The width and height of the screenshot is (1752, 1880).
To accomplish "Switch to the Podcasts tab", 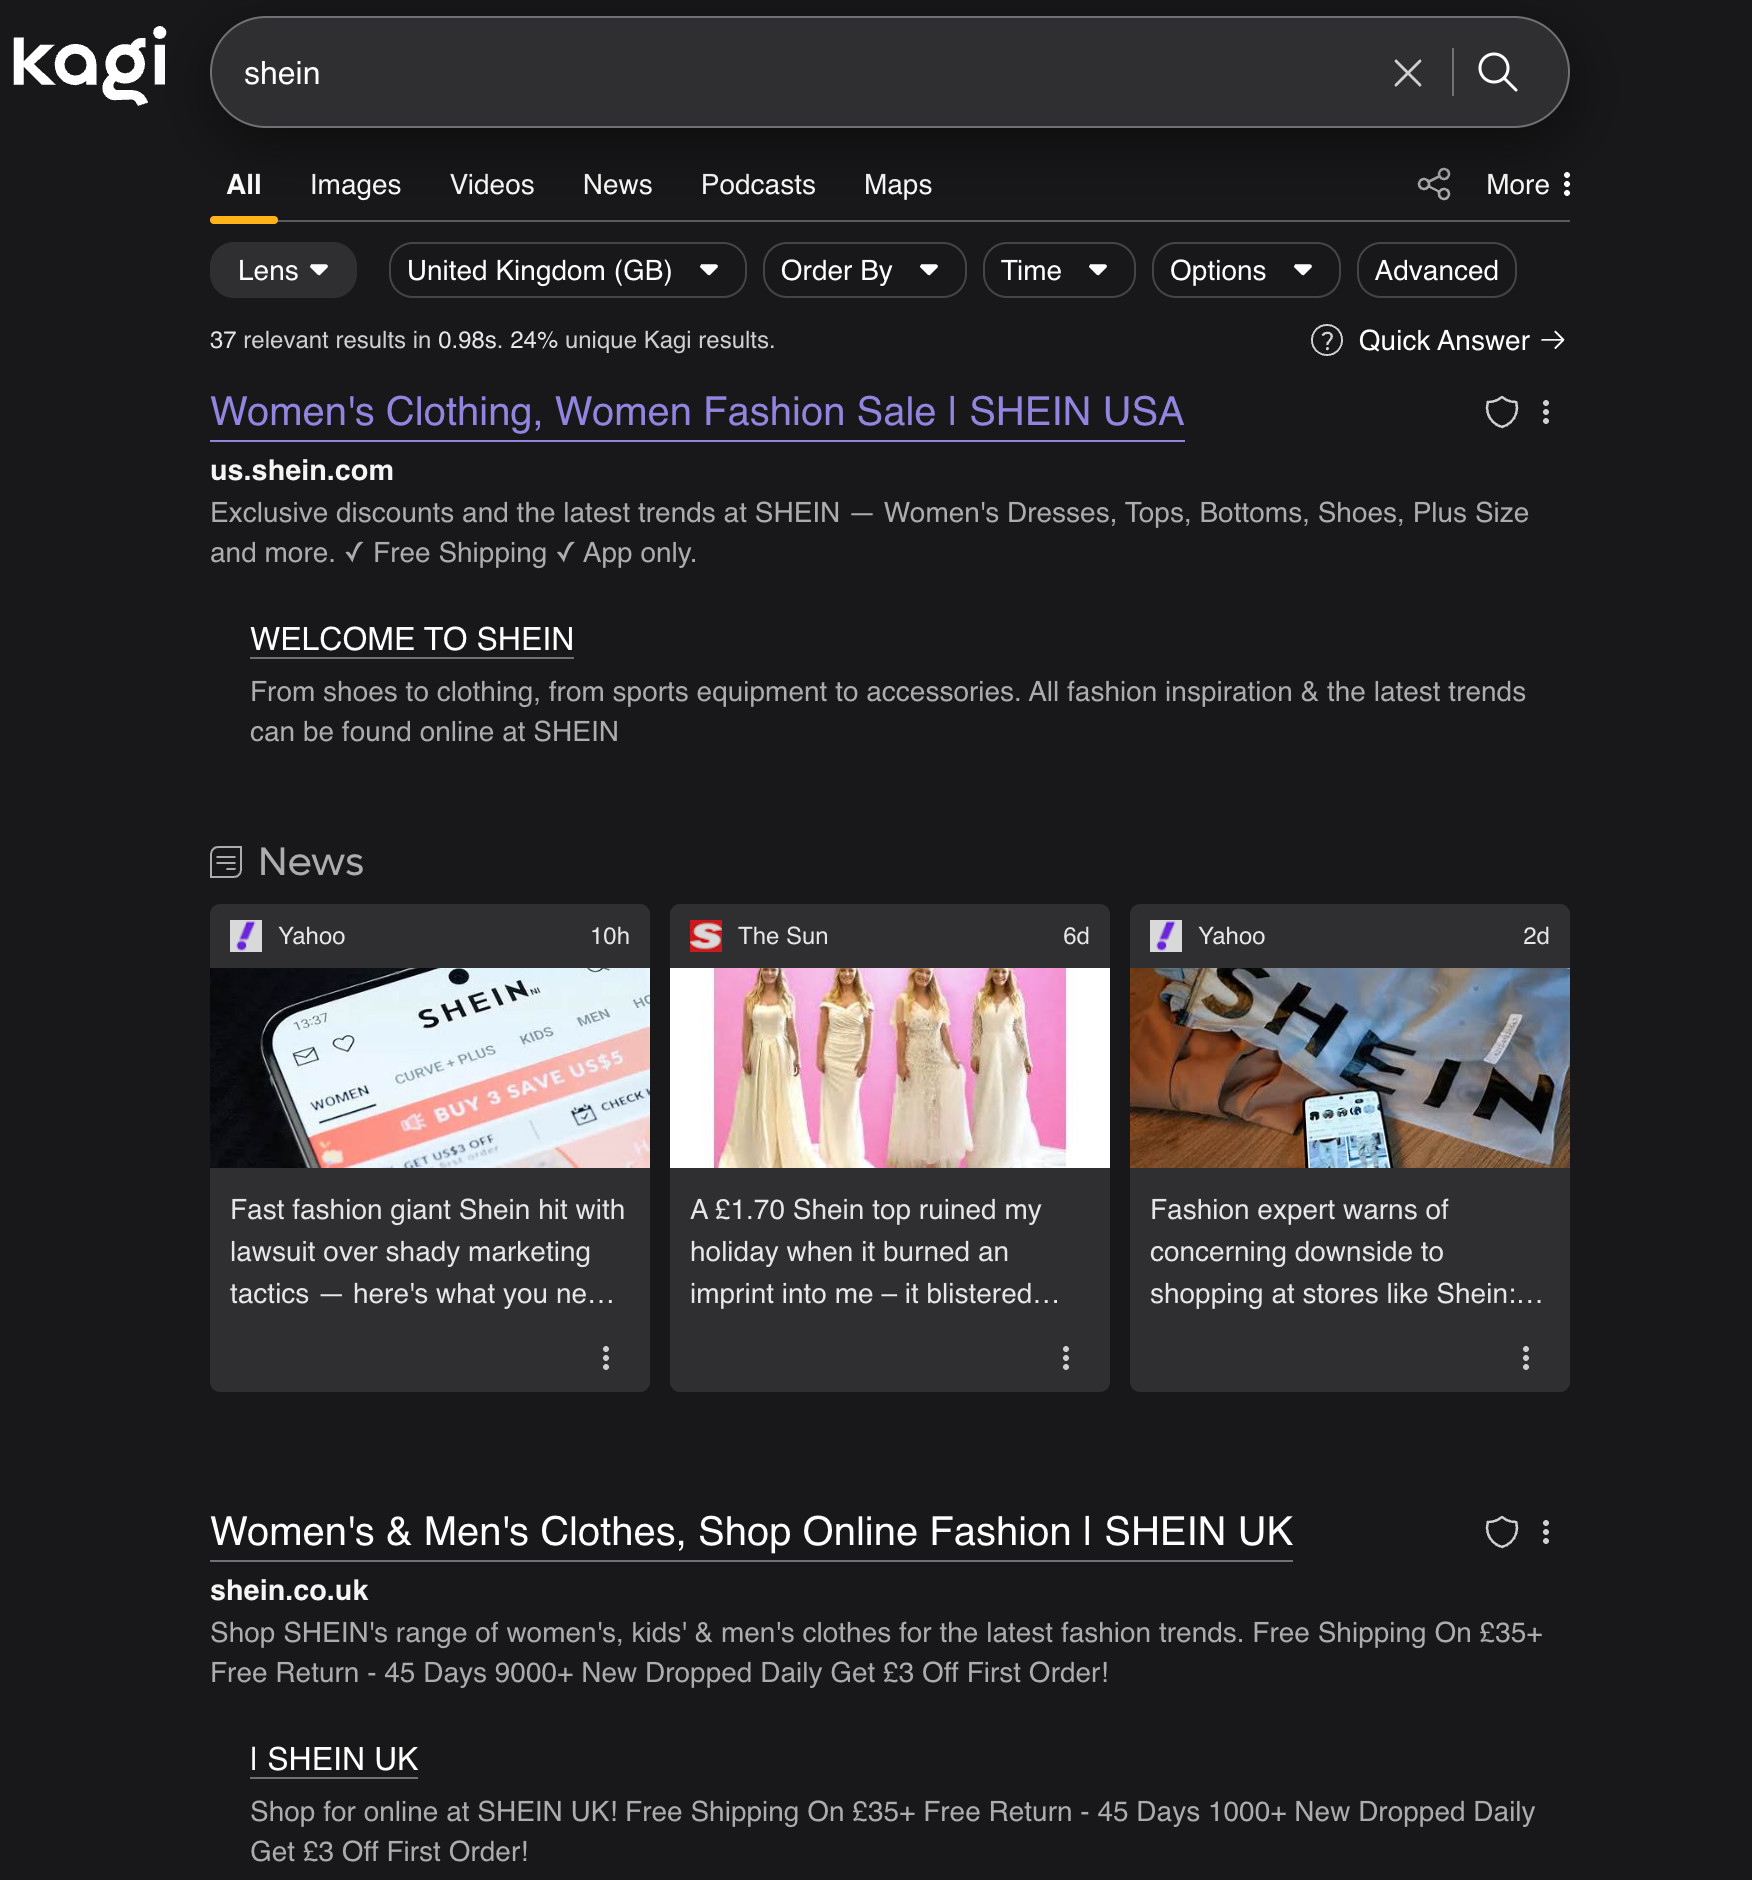I will (x=757, y=185).
